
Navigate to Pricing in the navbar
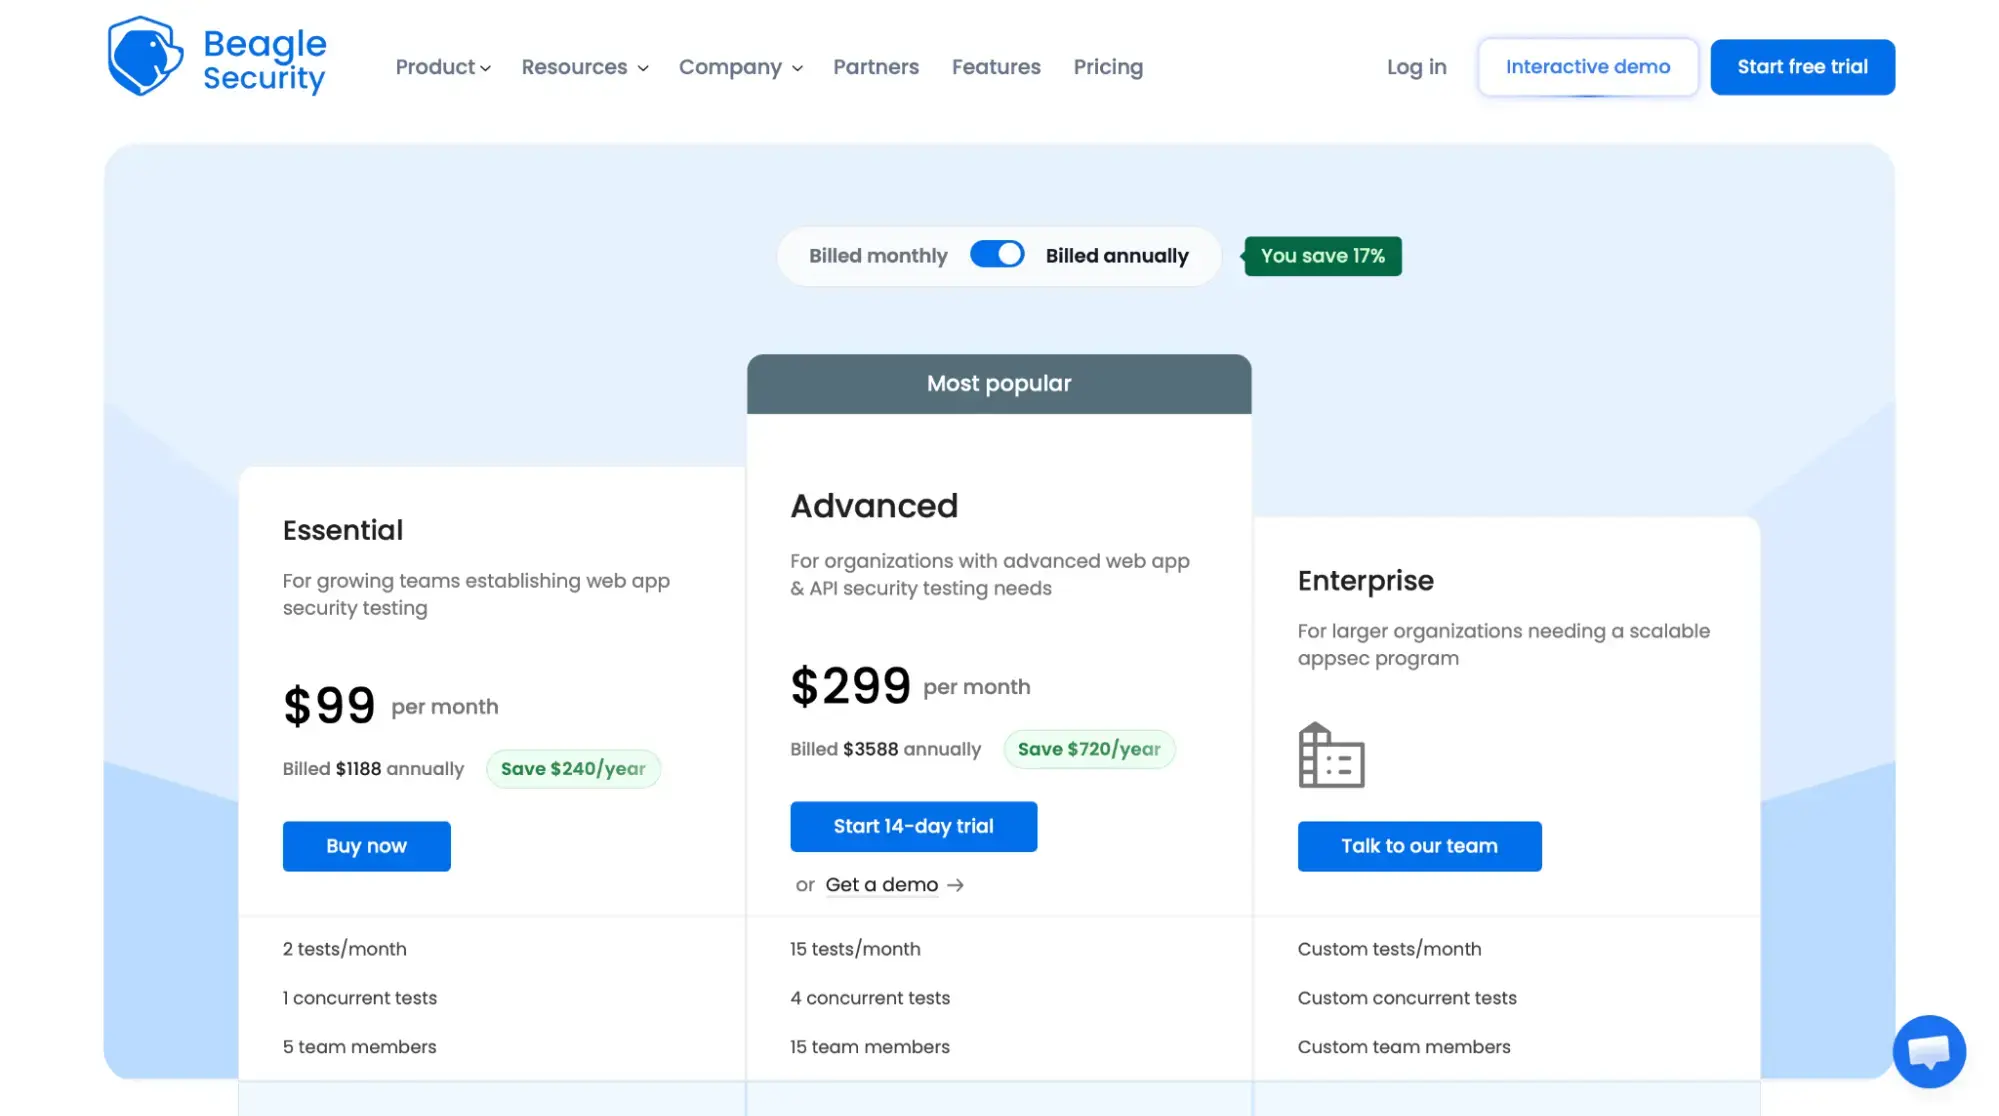pyautogui.click(x=1108, y=67)
